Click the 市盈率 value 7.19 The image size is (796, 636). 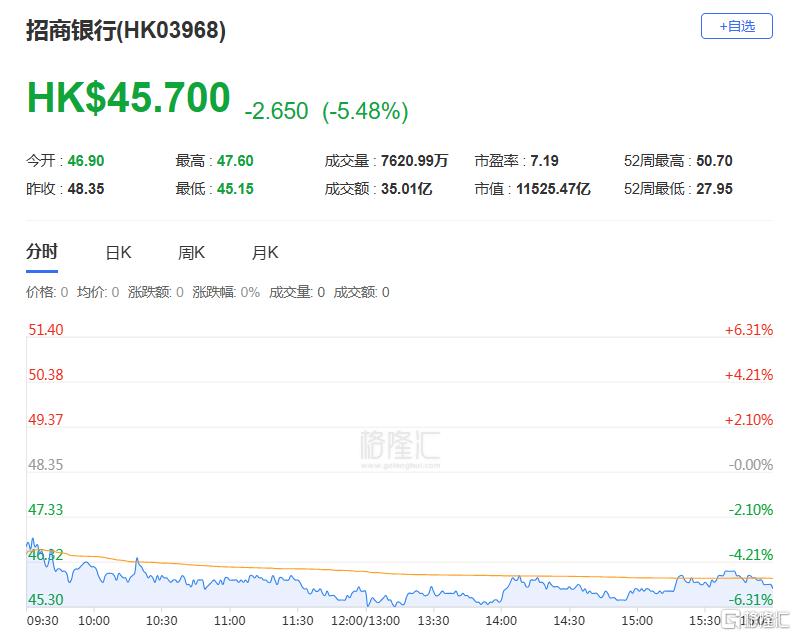click(x=544, y=161)
